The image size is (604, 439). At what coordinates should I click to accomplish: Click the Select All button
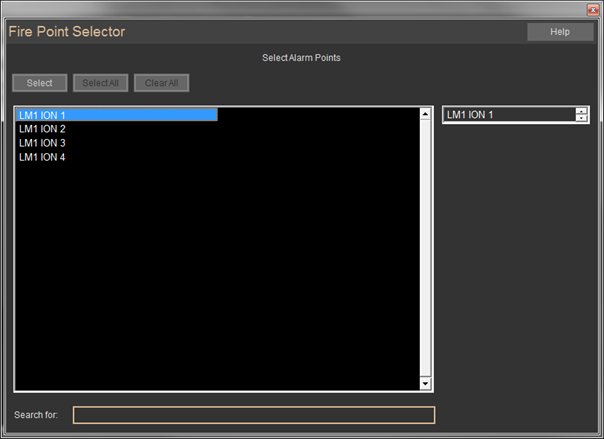100,83
